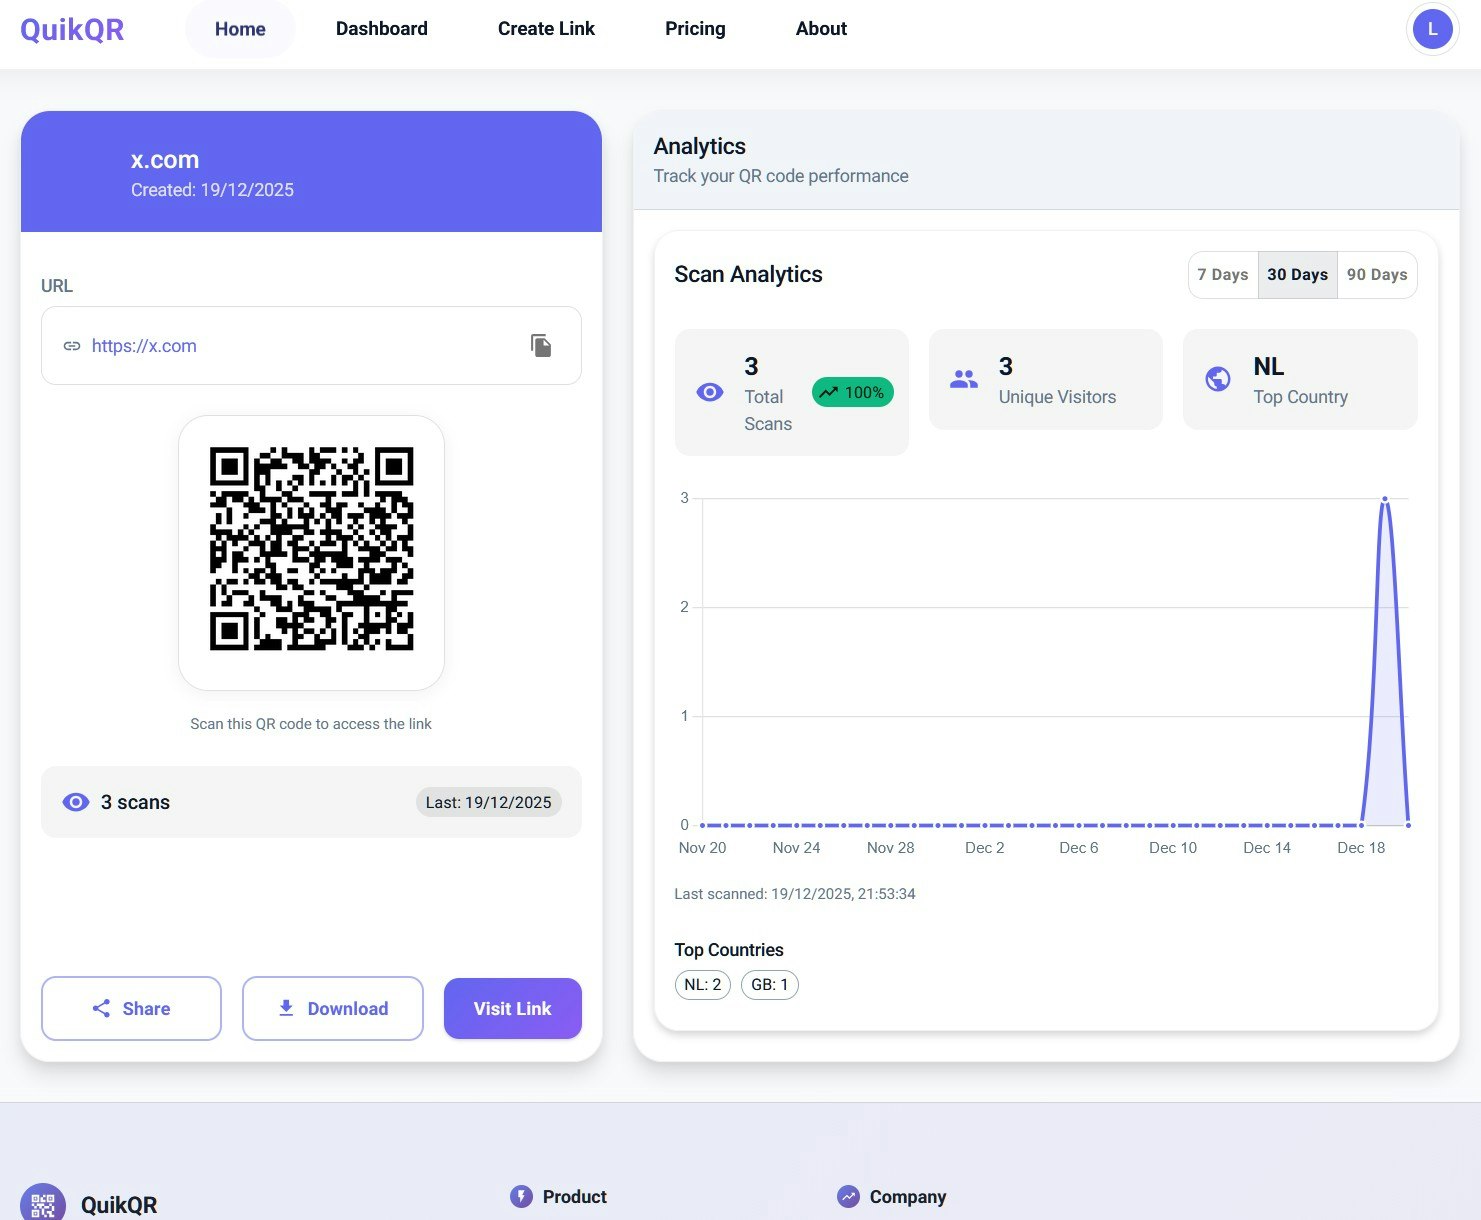Open the Pricing page
Viewport: 1481px width, 1220px height.
point(695,28)
